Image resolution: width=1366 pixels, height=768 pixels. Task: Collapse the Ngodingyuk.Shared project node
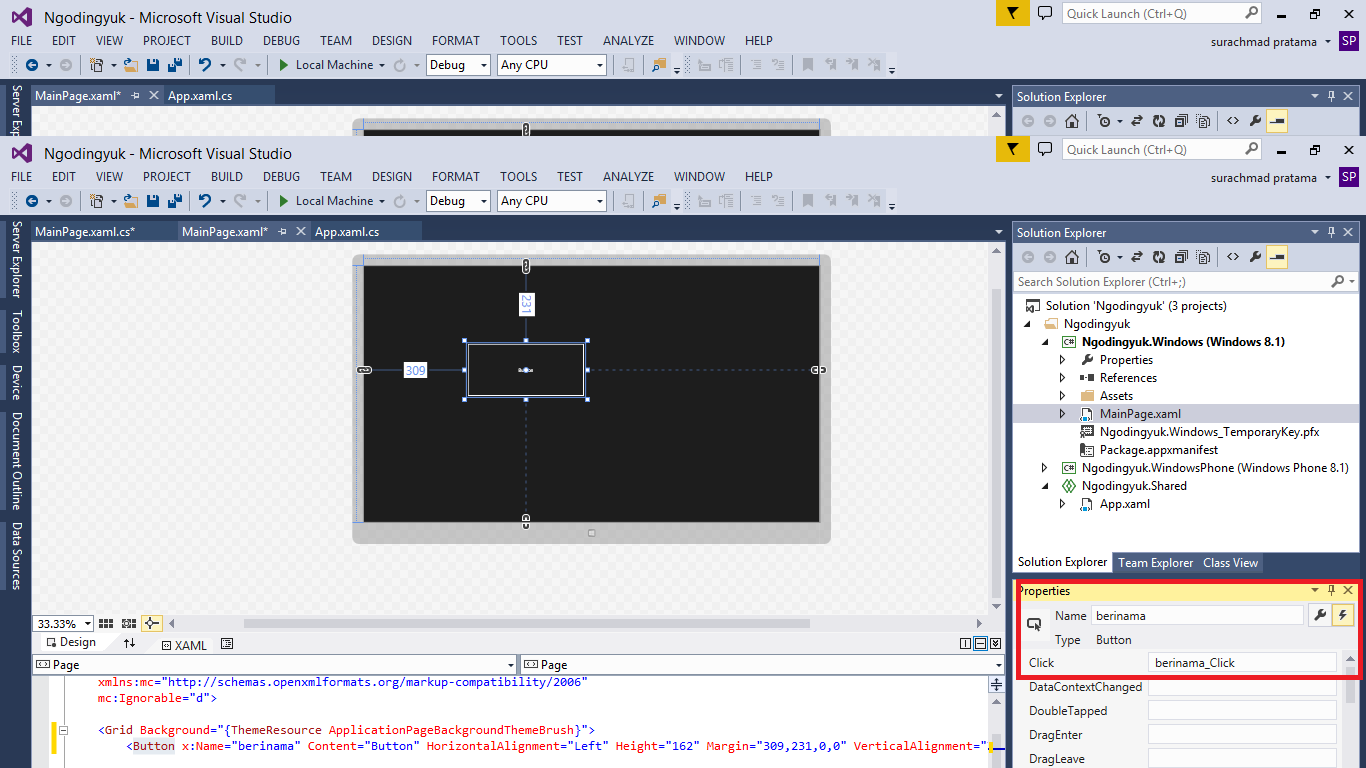click(x=1045, y=486)
